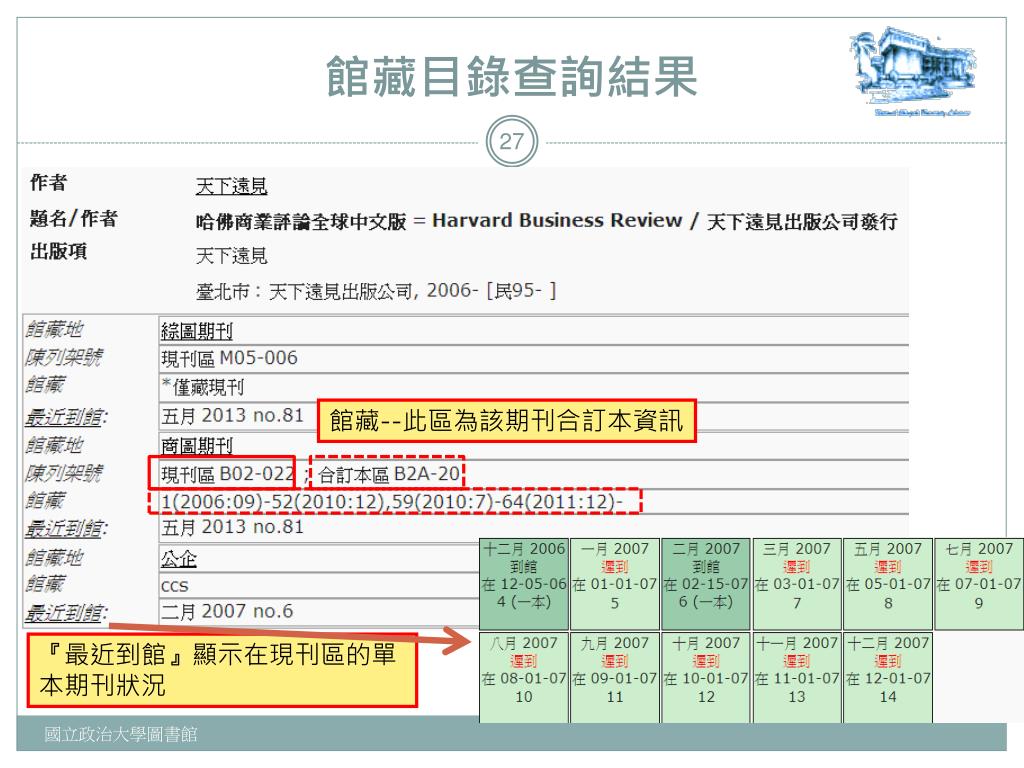The height and width of the screenshot is (768, 1024).
Task: Click the 九月 2007 issue cell
Action: tap(615, 678)
